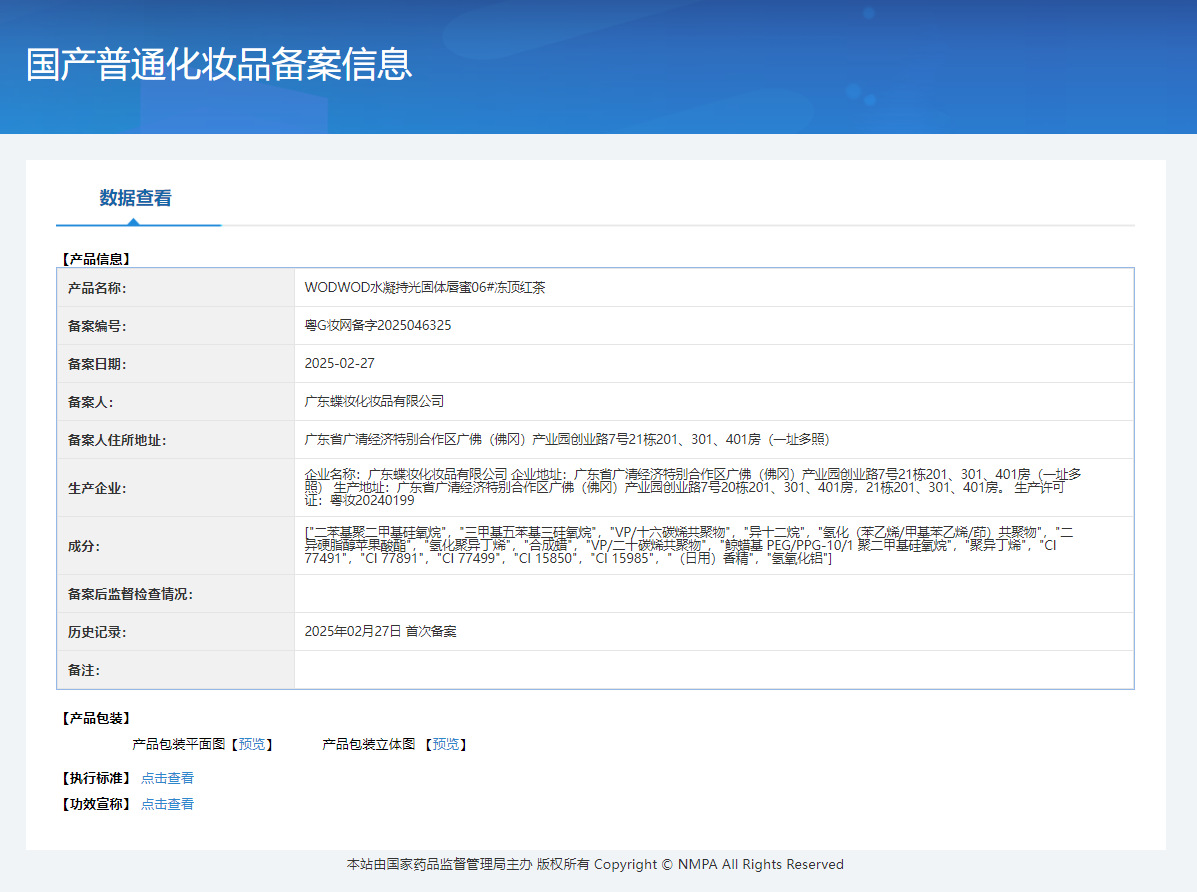Click the 备案编号 row label
This screenshot has height=892, width=1197.
tap(97, 326)
